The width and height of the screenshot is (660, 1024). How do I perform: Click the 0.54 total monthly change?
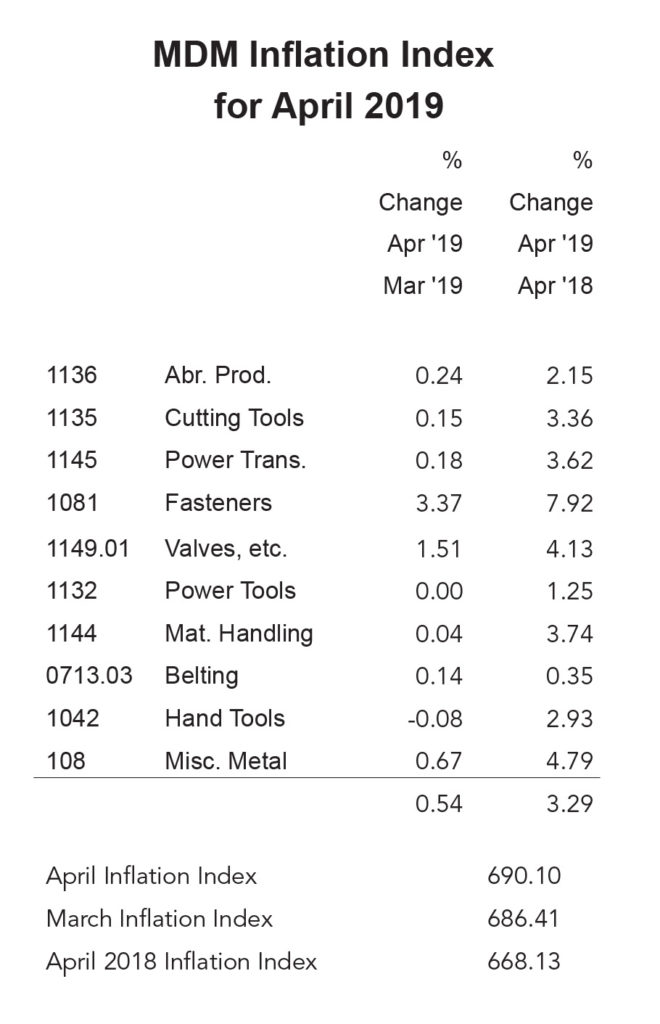[x=439, y=803]
